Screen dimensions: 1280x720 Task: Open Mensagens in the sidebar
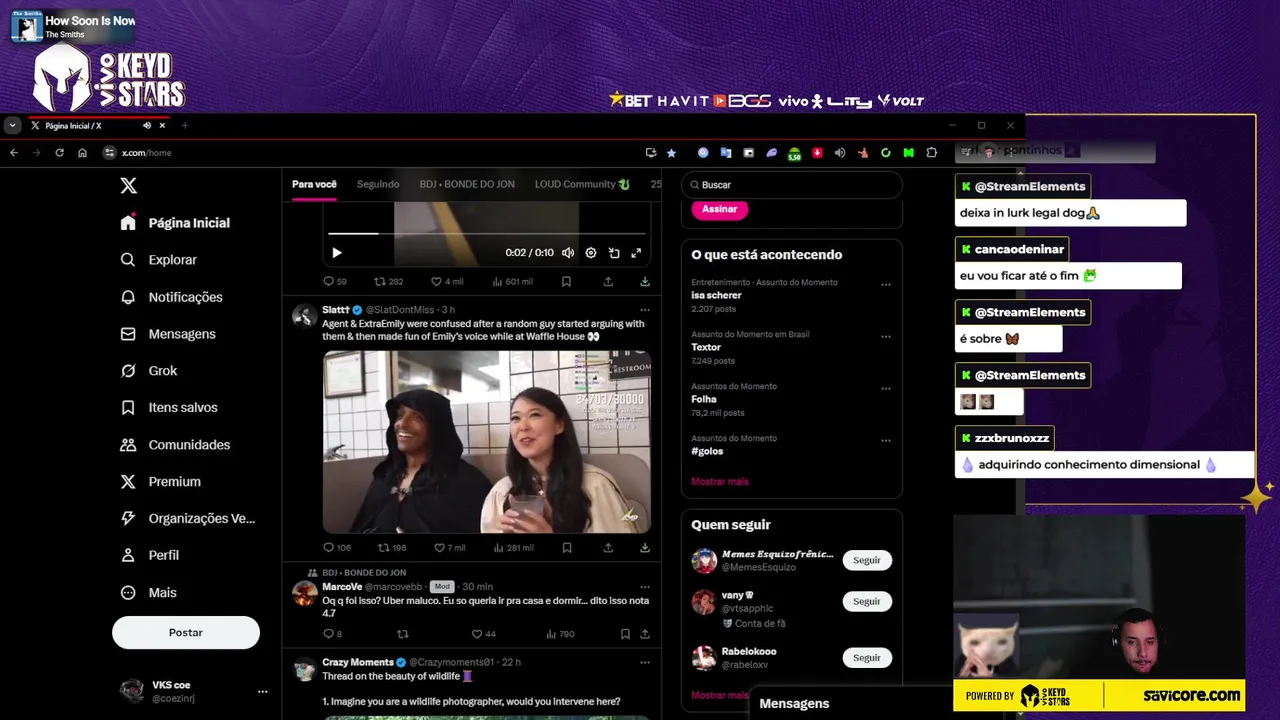point(168,334)
